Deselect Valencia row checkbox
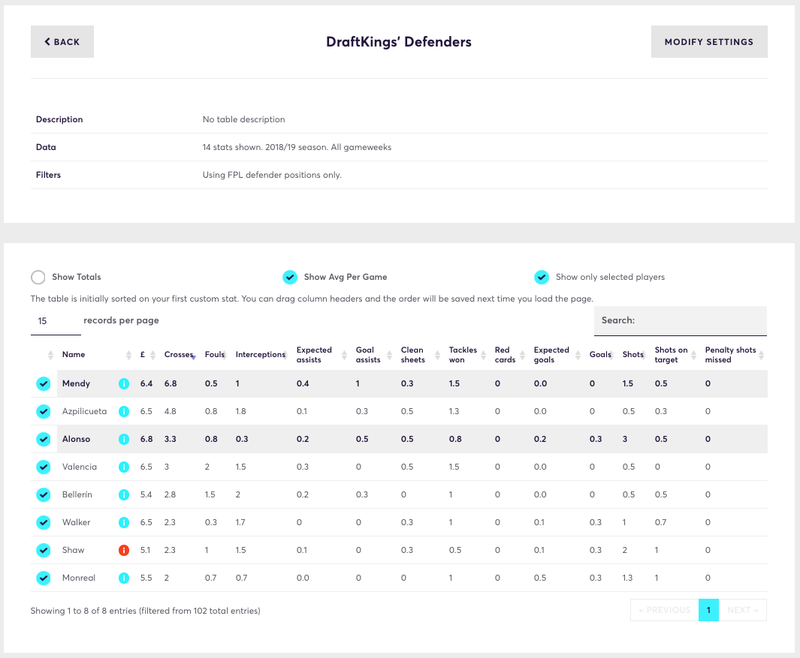The image size is (800, 658). coord(43,467)
